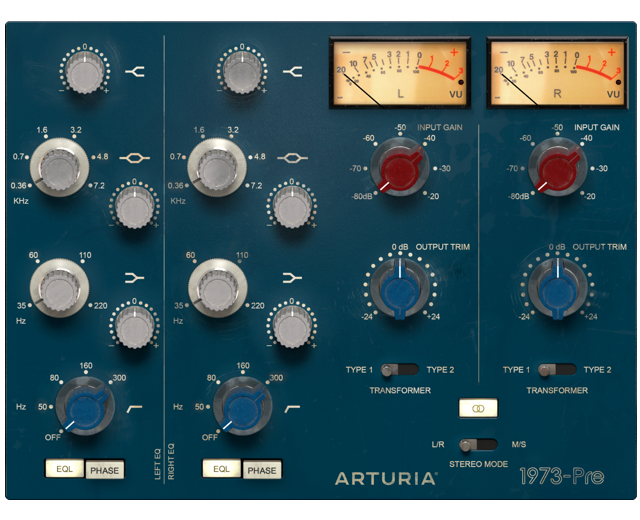Toggle the stereo link button with rings icon

pyautogui.click(x=478, y=408)
